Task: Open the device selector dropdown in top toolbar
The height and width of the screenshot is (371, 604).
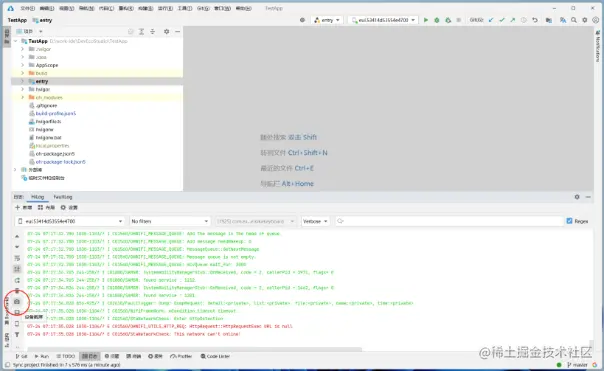Action: (383, 20)
